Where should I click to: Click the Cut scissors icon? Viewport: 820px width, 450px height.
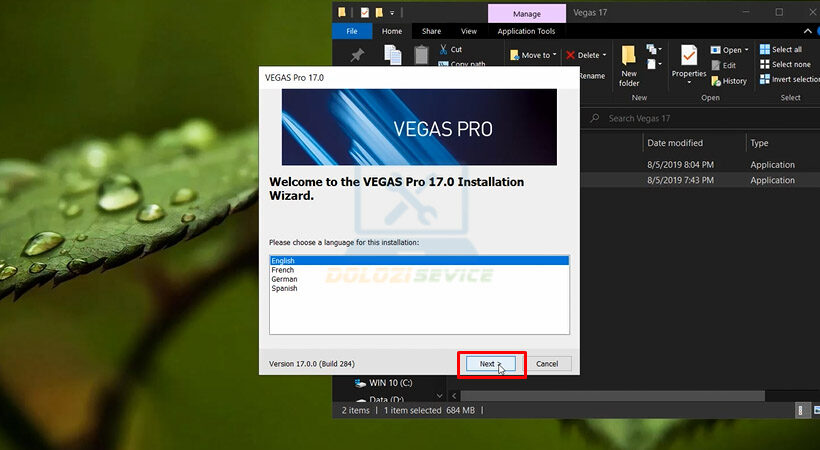pos(443,49)
